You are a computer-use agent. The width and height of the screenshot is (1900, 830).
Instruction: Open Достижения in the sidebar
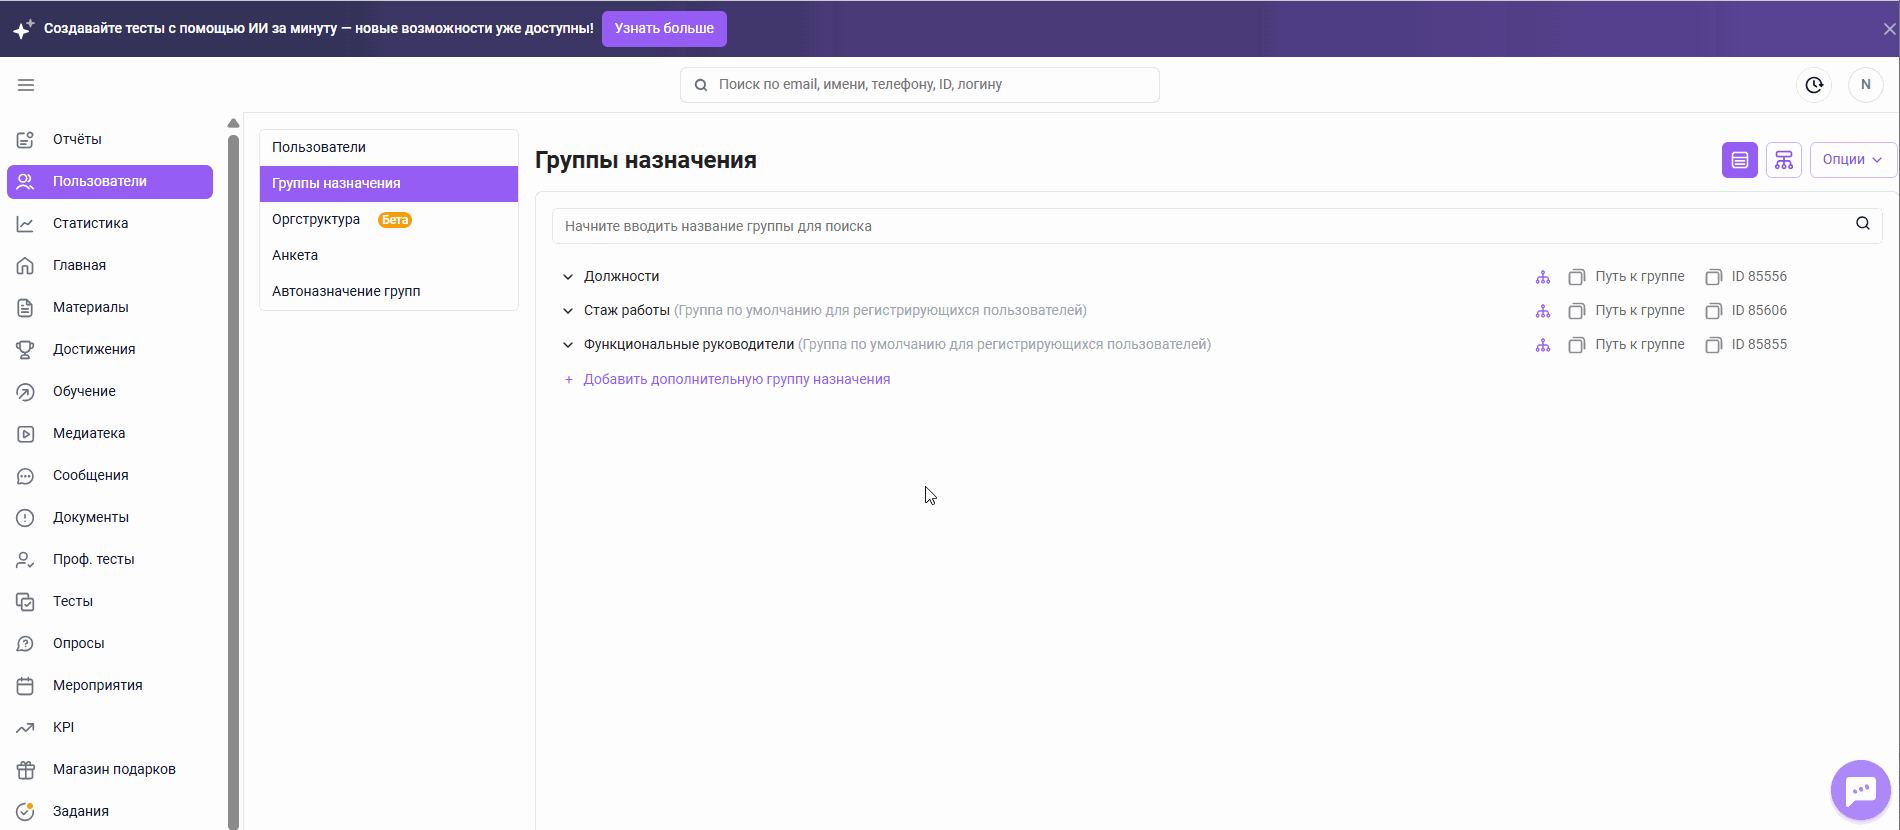click(110, 349)
